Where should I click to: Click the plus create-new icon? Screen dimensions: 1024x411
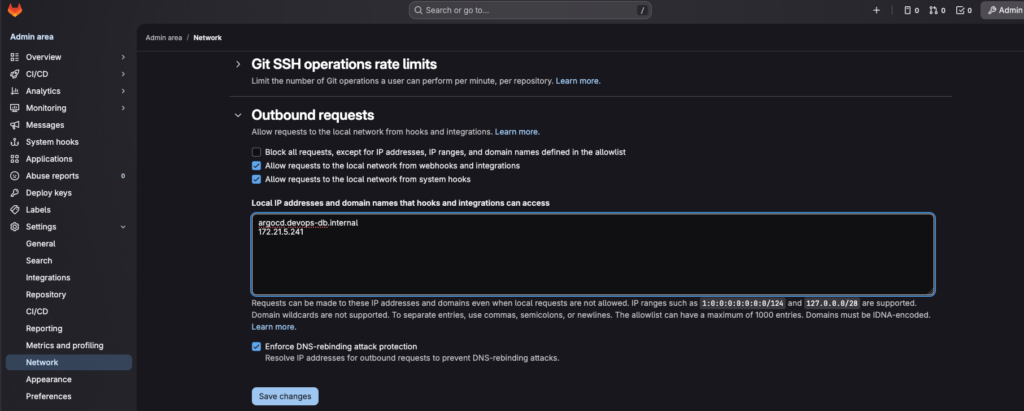(x=876, y=10)
